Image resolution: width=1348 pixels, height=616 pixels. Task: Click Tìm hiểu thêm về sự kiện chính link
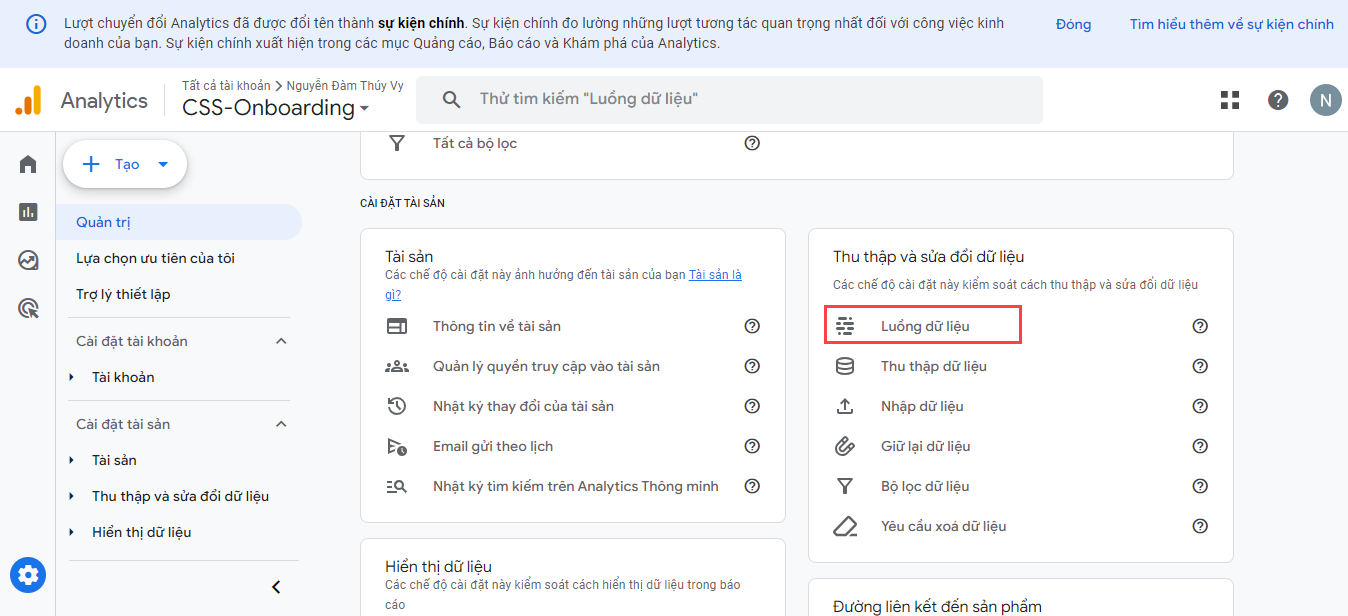click(1231, 24)
